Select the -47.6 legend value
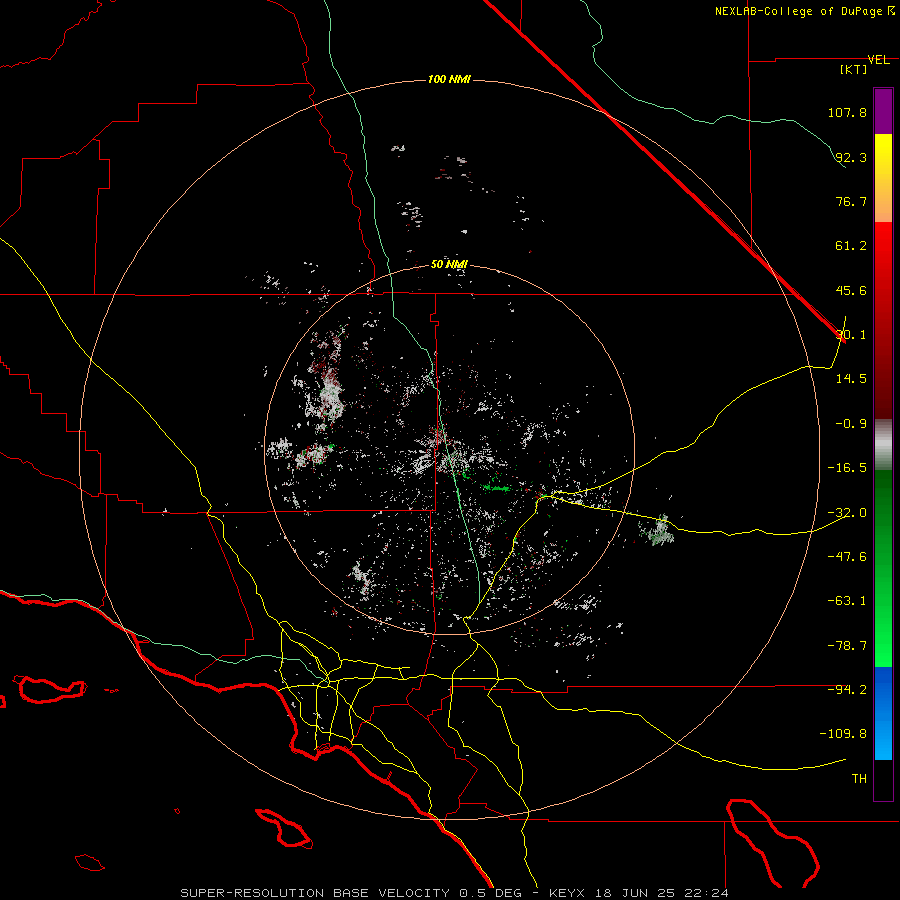Viewport: 900px width, 900px height. [x=847, y=557]
